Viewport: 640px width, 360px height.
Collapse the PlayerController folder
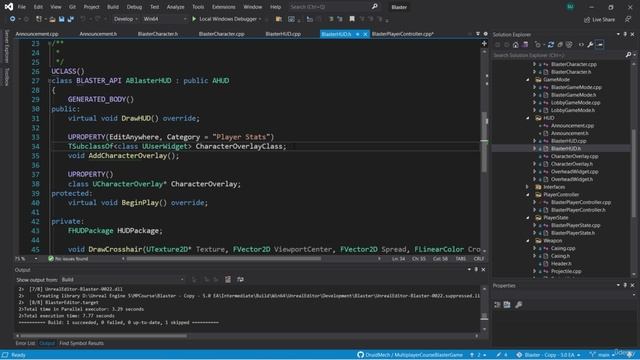click(528, 195)
